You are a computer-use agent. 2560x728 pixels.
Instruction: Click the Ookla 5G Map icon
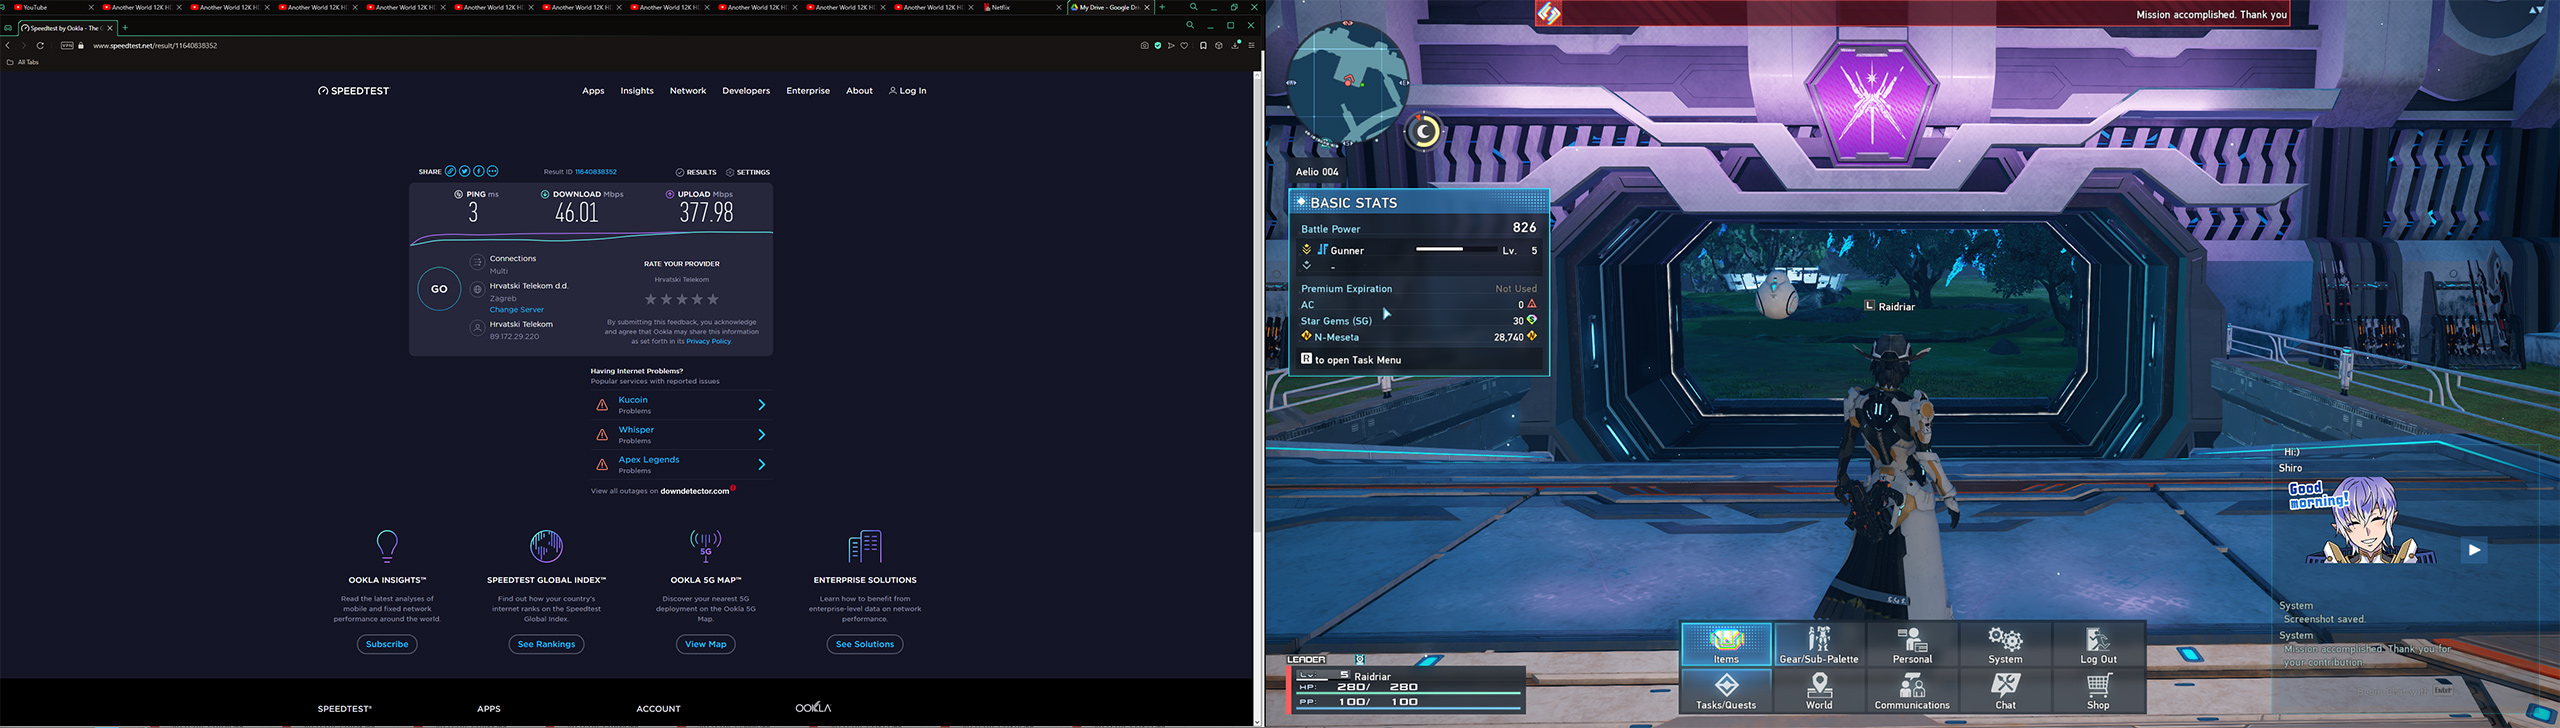pyautogui.click(x=706, y=546)
